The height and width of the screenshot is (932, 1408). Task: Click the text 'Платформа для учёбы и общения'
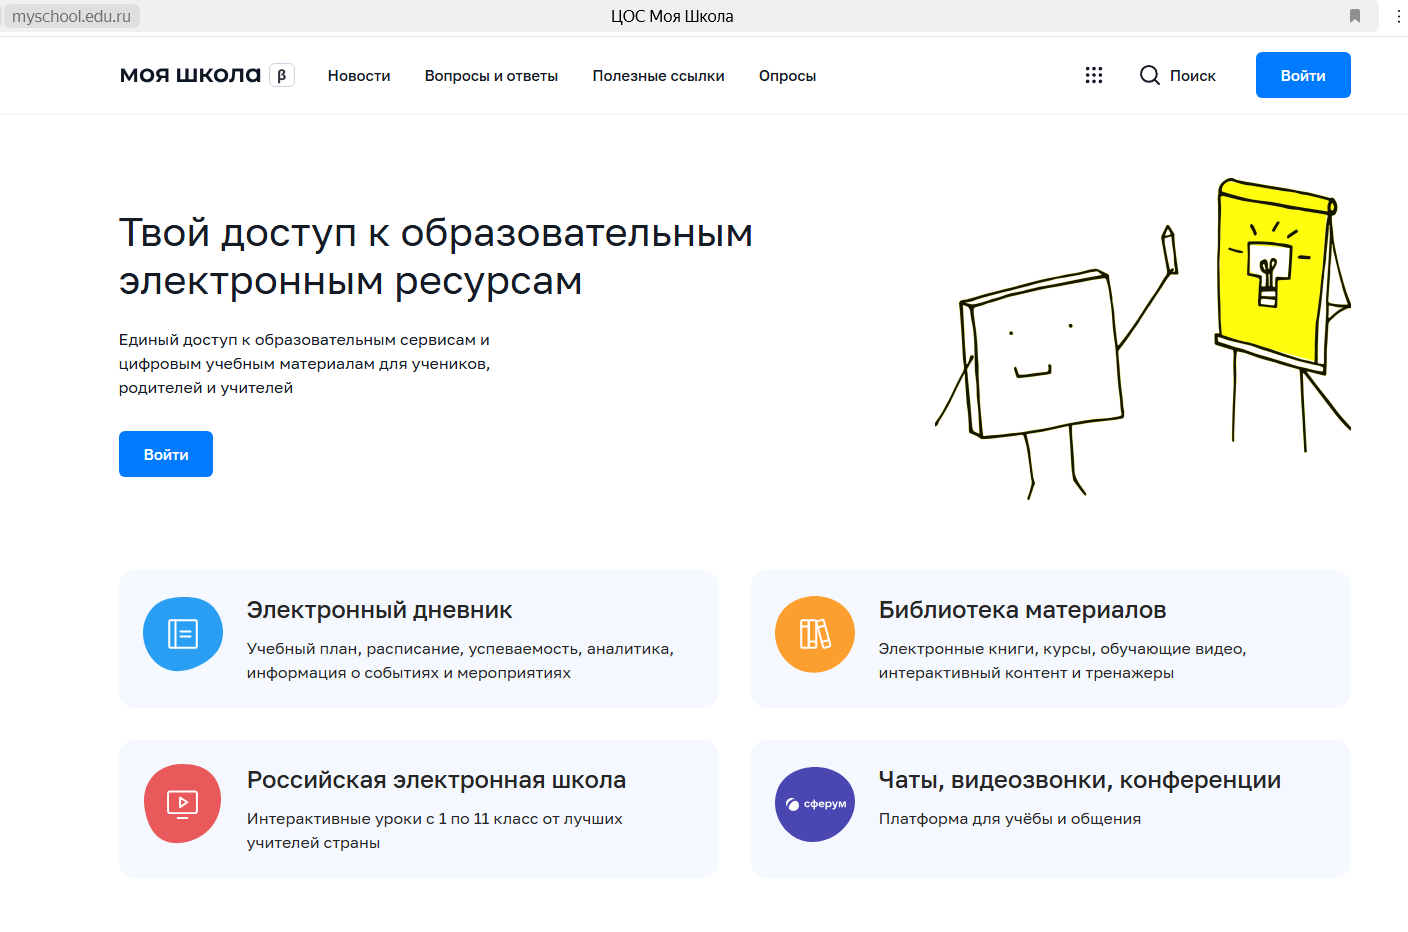tap(1010, 819)
